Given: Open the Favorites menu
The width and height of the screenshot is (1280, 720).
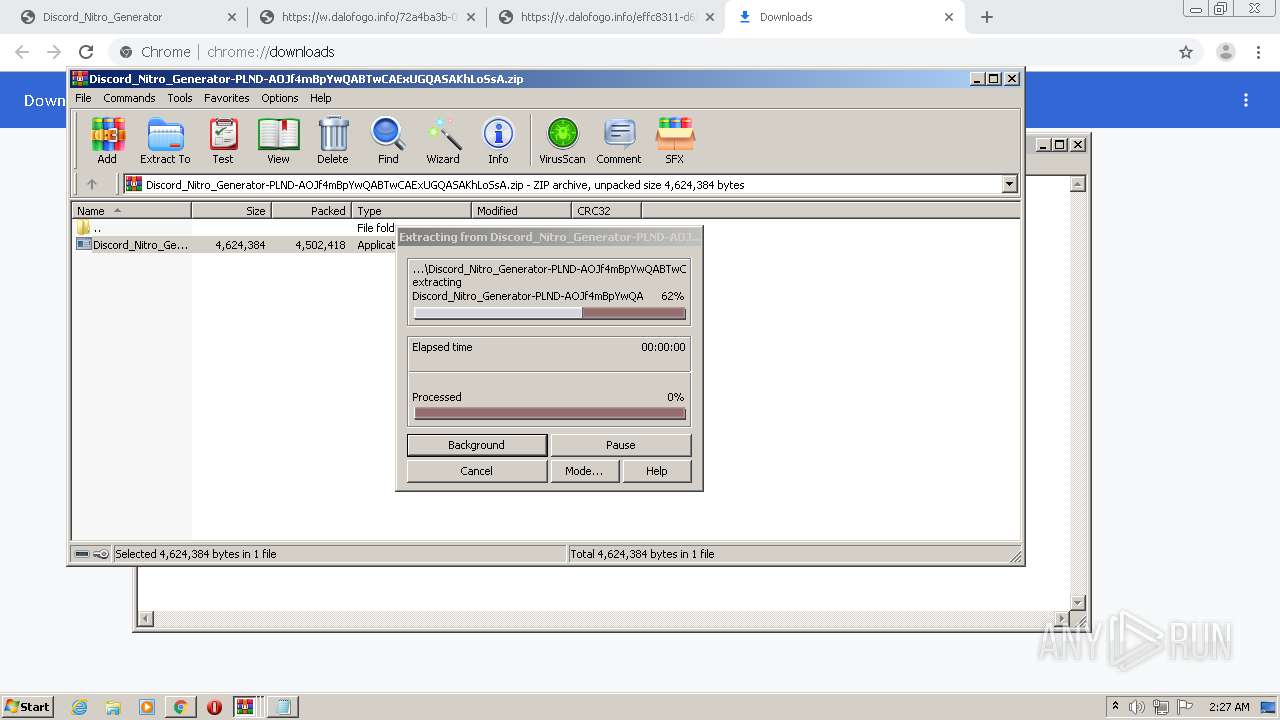Looking at the screenshot, I should click(227, 98).
